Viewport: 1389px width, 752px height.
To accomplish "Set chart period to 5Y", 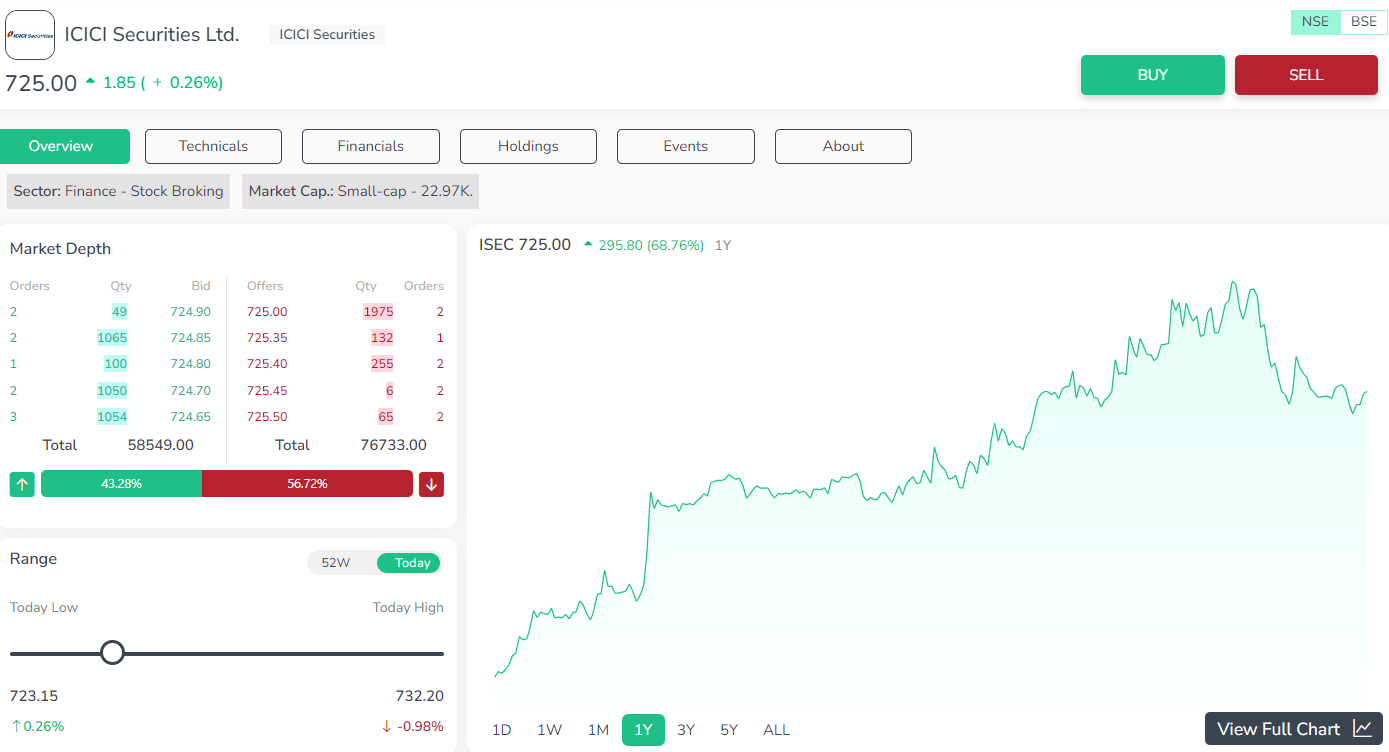I will (x=729, y=730).
